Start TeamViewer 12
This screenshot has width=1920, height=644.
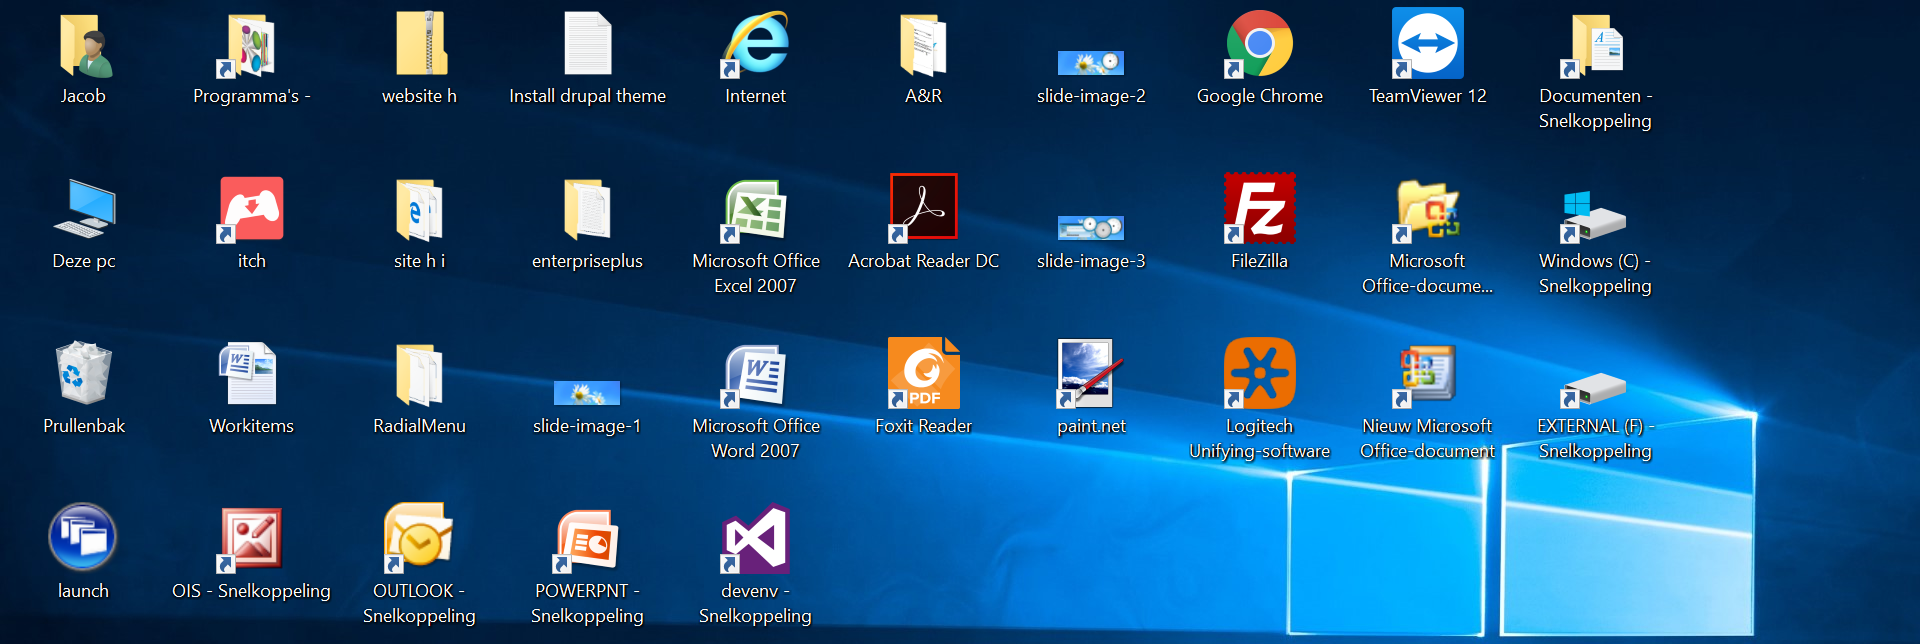tap(1428, 43)
